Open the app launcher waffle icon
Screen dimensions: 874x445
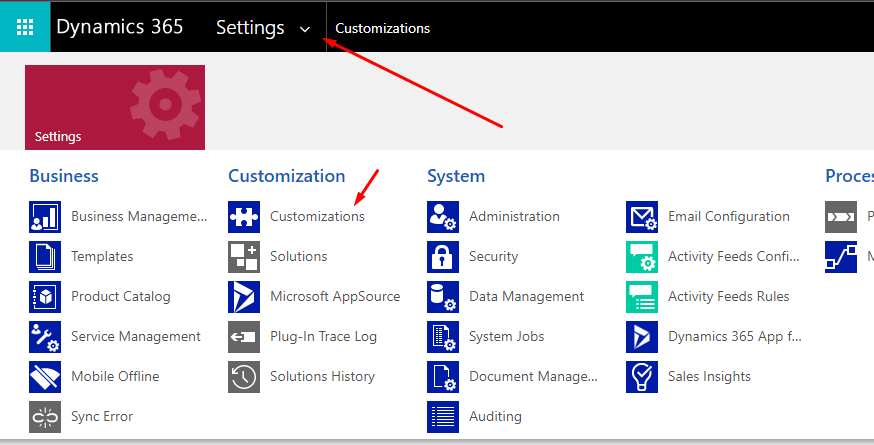click(x=25, y=27)
